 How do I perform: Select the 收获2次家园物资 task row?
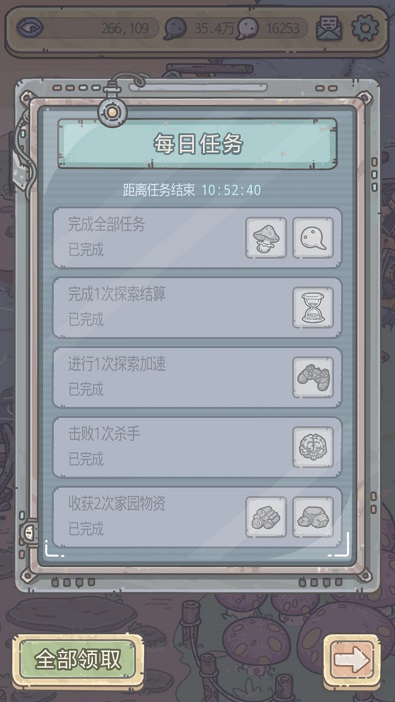[197, 517]
